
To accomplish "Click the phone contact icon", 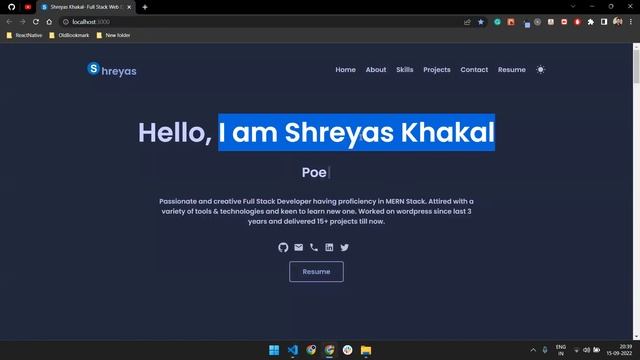I will (314, 247).
